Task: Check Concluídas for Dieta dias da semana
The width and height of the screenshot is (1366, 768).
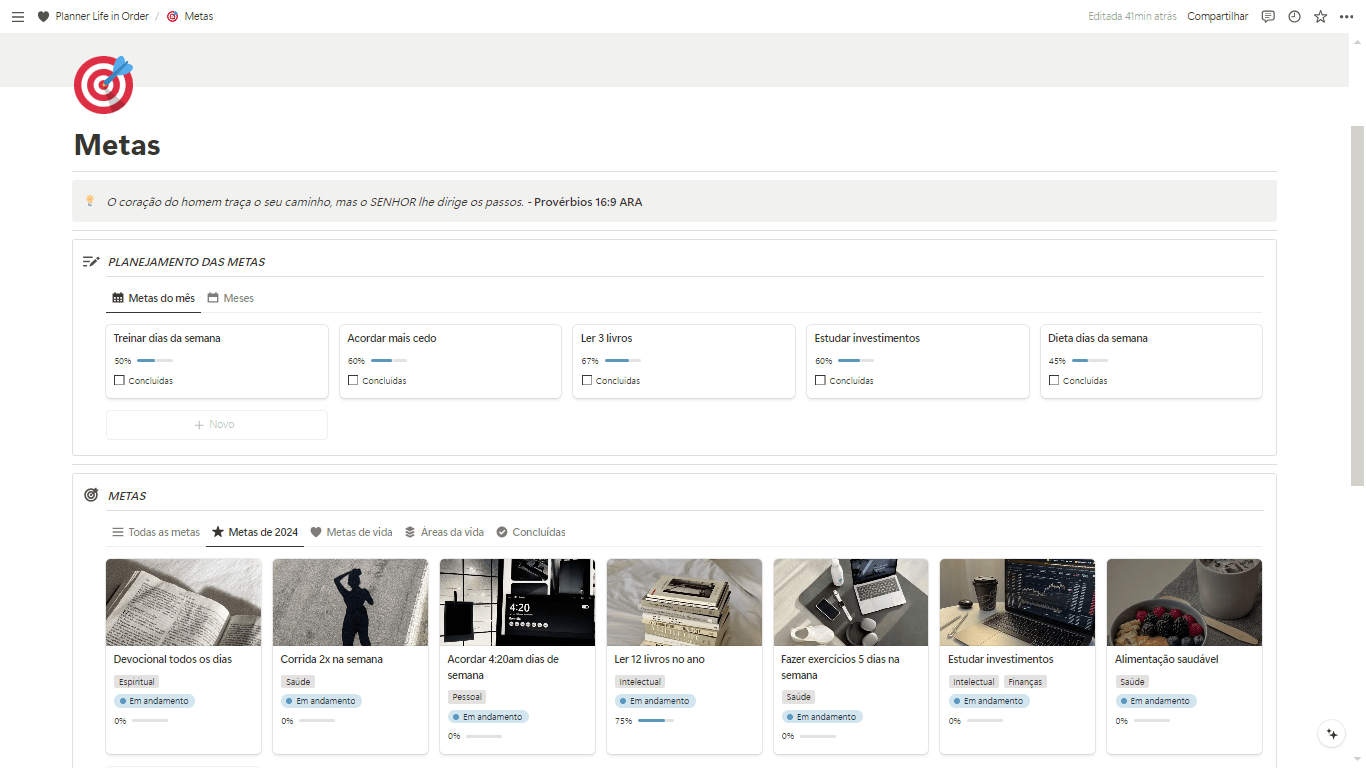Action: click(x=1054, y=380)
